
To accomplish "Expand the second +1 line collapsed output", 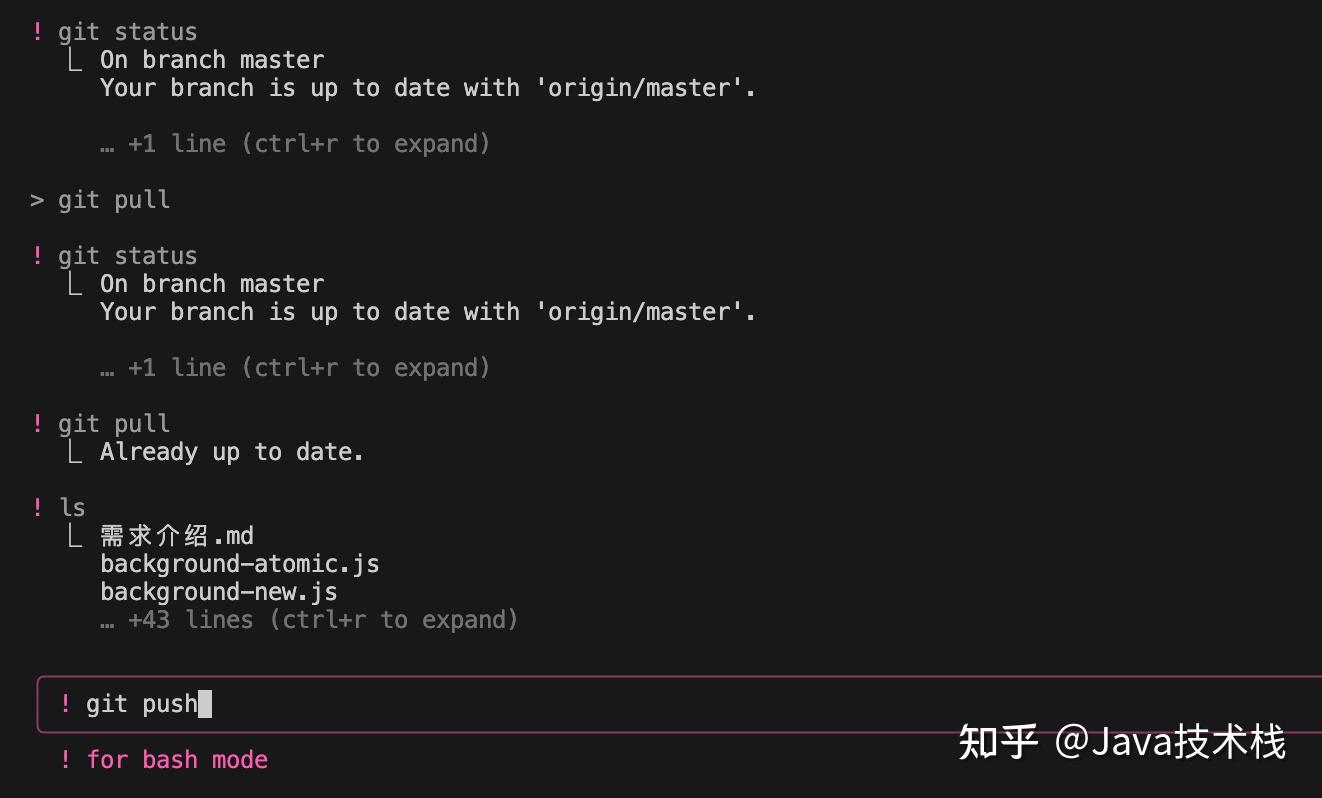I will pyautogui.click(x=295, y=368).
